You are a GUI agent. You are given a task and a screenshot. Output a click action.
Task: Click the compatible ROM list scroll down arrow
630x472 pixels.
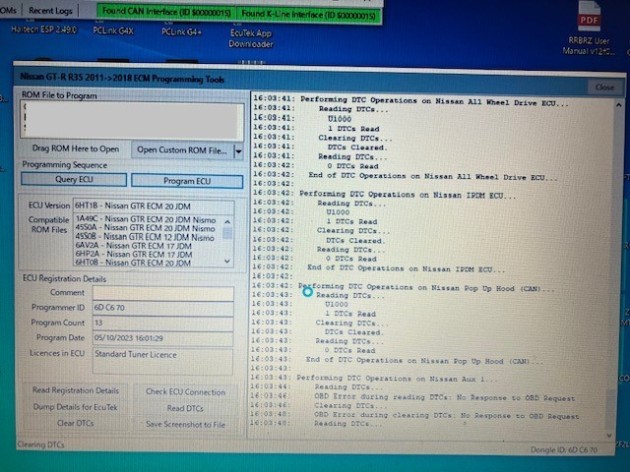point(227,262)
